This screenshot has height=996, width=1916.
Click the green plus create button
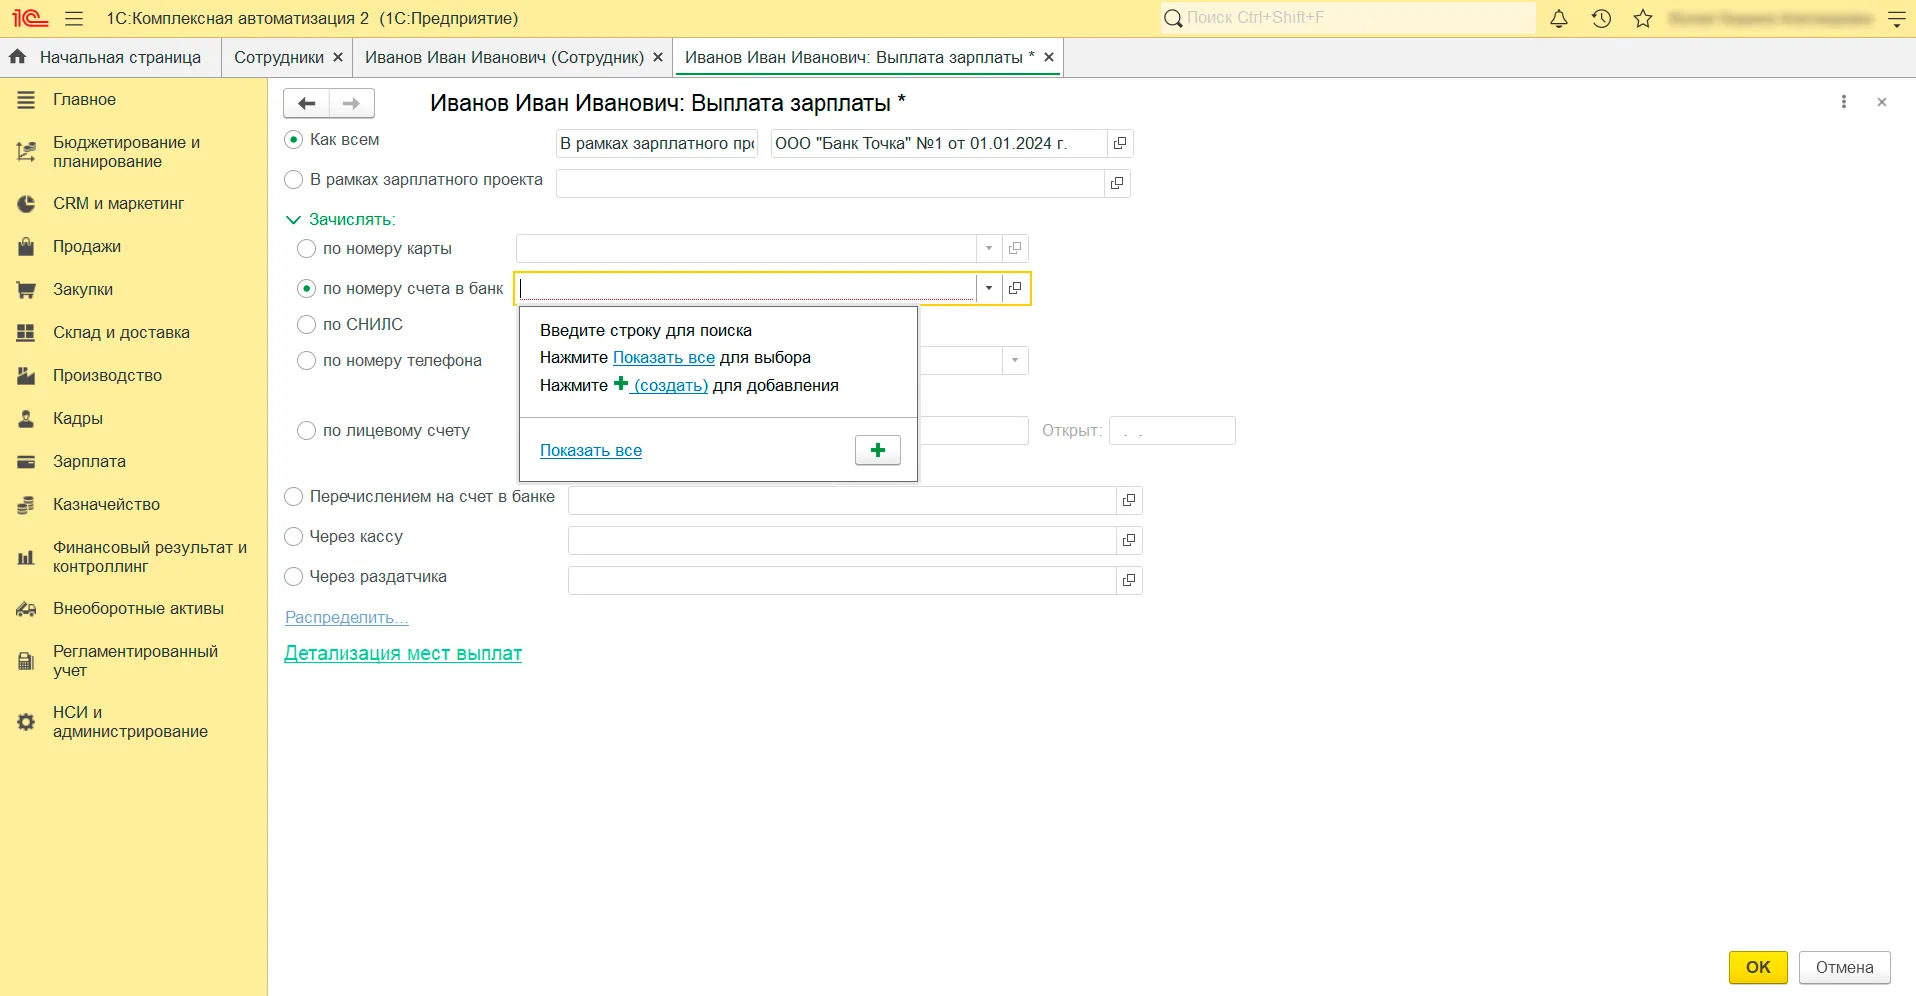pyautogui.click(x=877, y=450)
